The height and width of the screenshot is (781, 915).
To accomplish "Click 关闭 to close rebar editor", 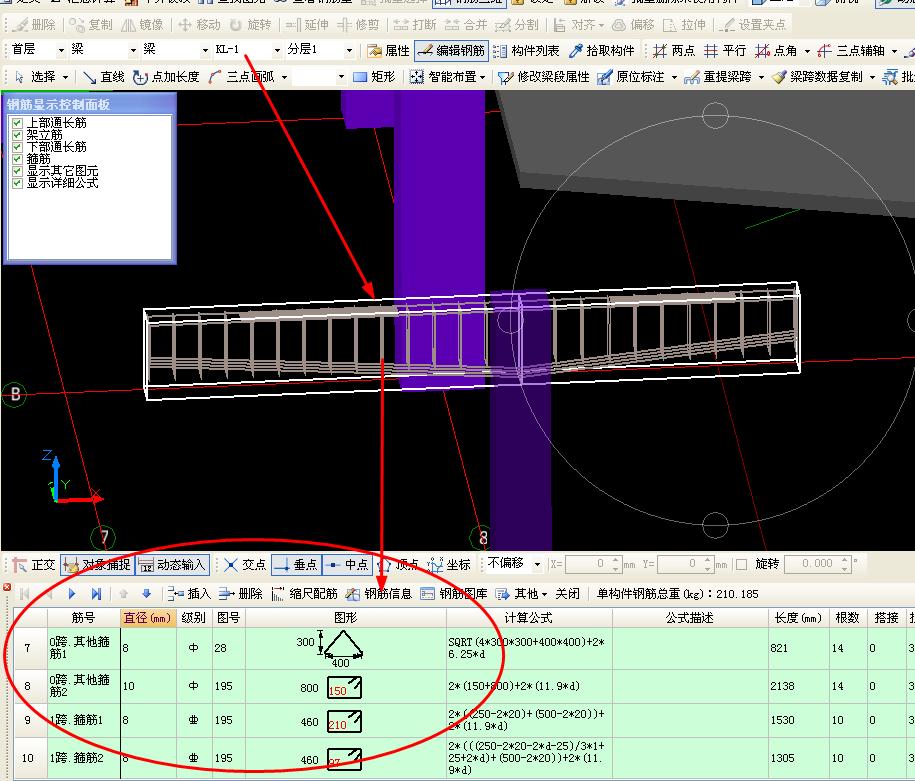I will click(567, 594).
